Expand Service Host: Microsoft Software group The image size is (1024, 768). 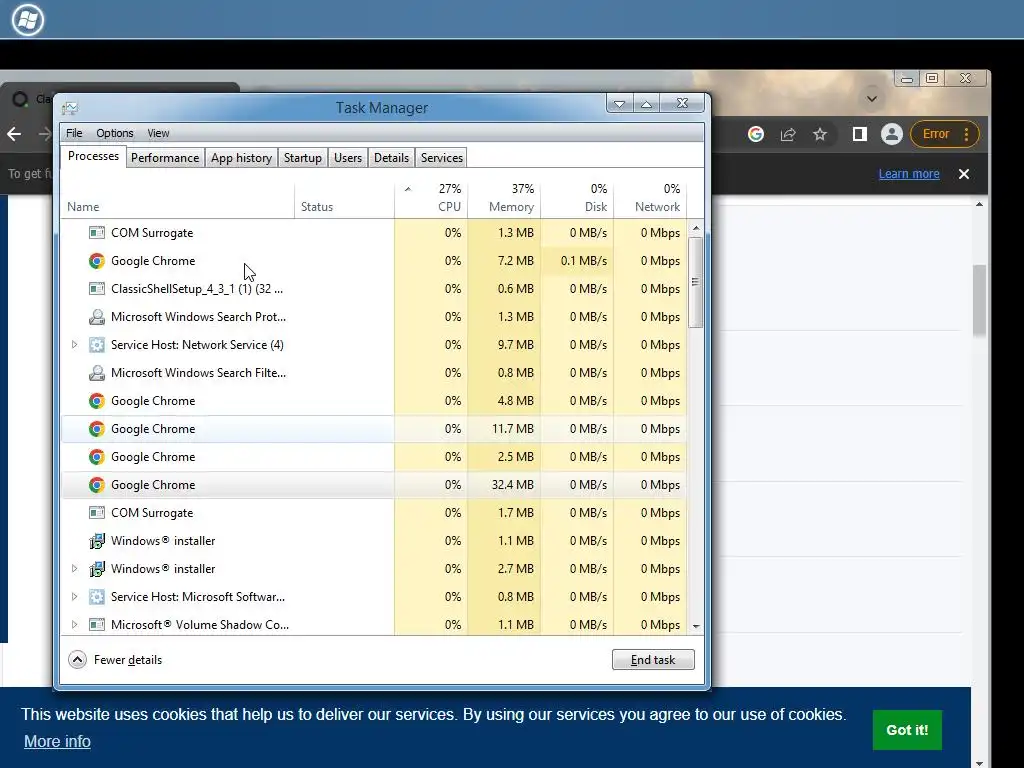click(x=74, y=597)
